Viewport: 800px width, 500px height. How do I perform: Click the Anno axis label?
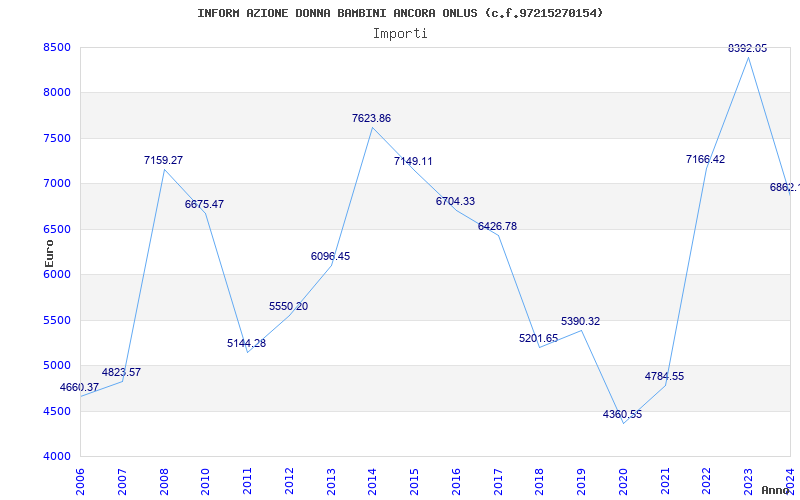point(776,490)
